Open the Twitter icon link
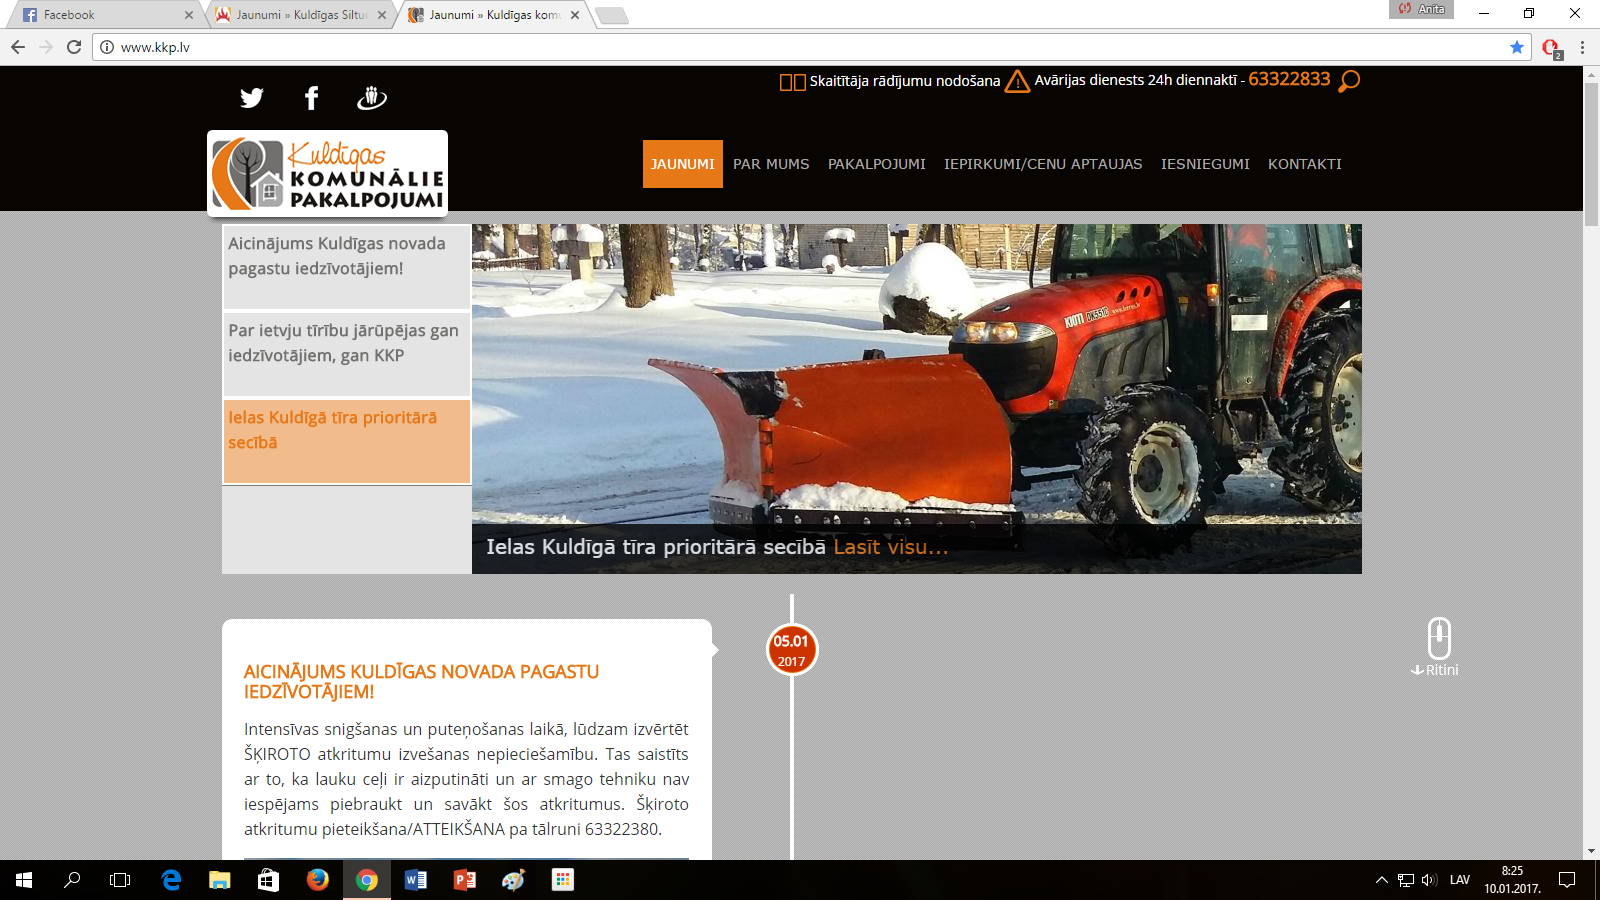The height and width of the screenshot is (900, 1600). point(252,98)
